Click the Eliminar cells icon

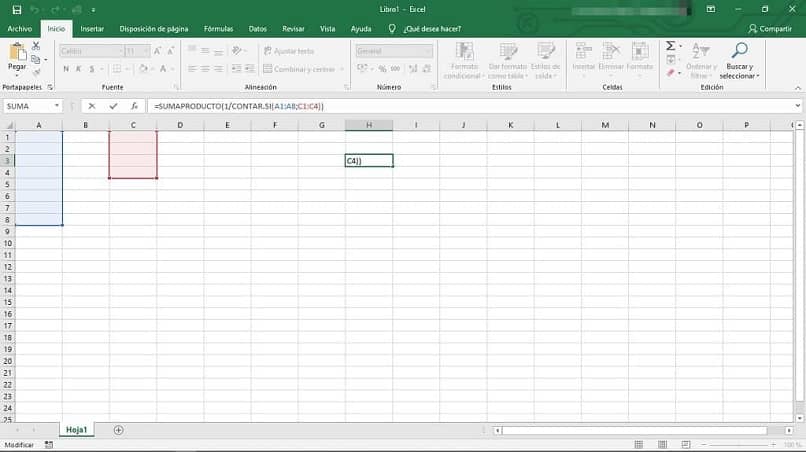pyautogui.click(x=611, y=51)
